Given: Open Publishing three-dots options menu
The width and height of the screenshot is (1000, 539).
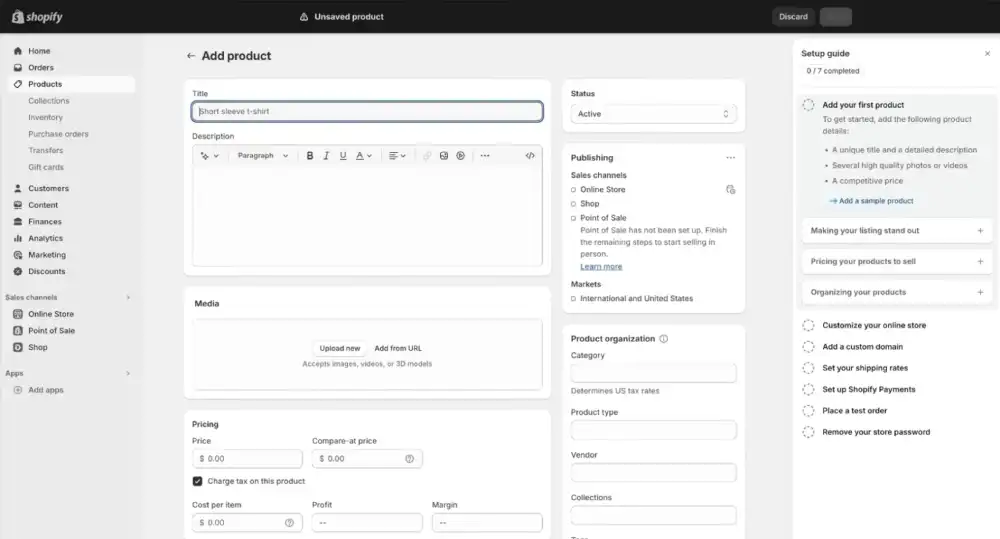Looking at the screenshot, I should coord(730,158).
